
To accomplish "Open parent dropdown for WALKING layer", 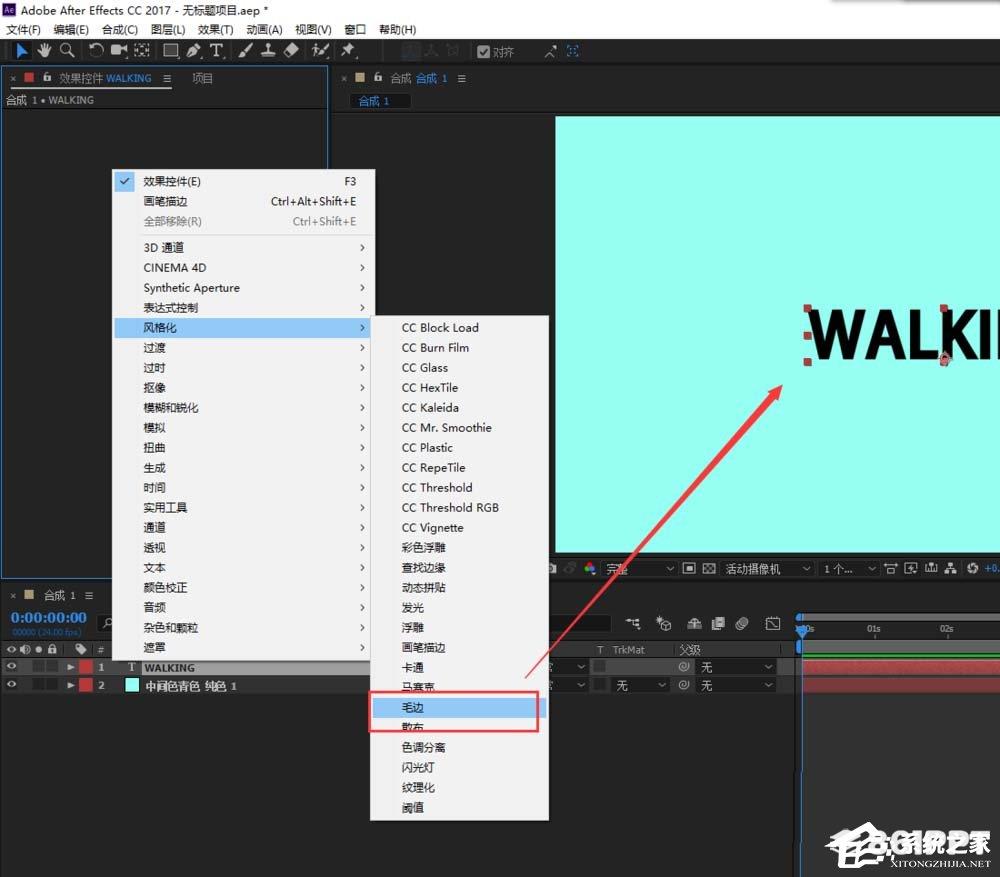I will 737,667.
